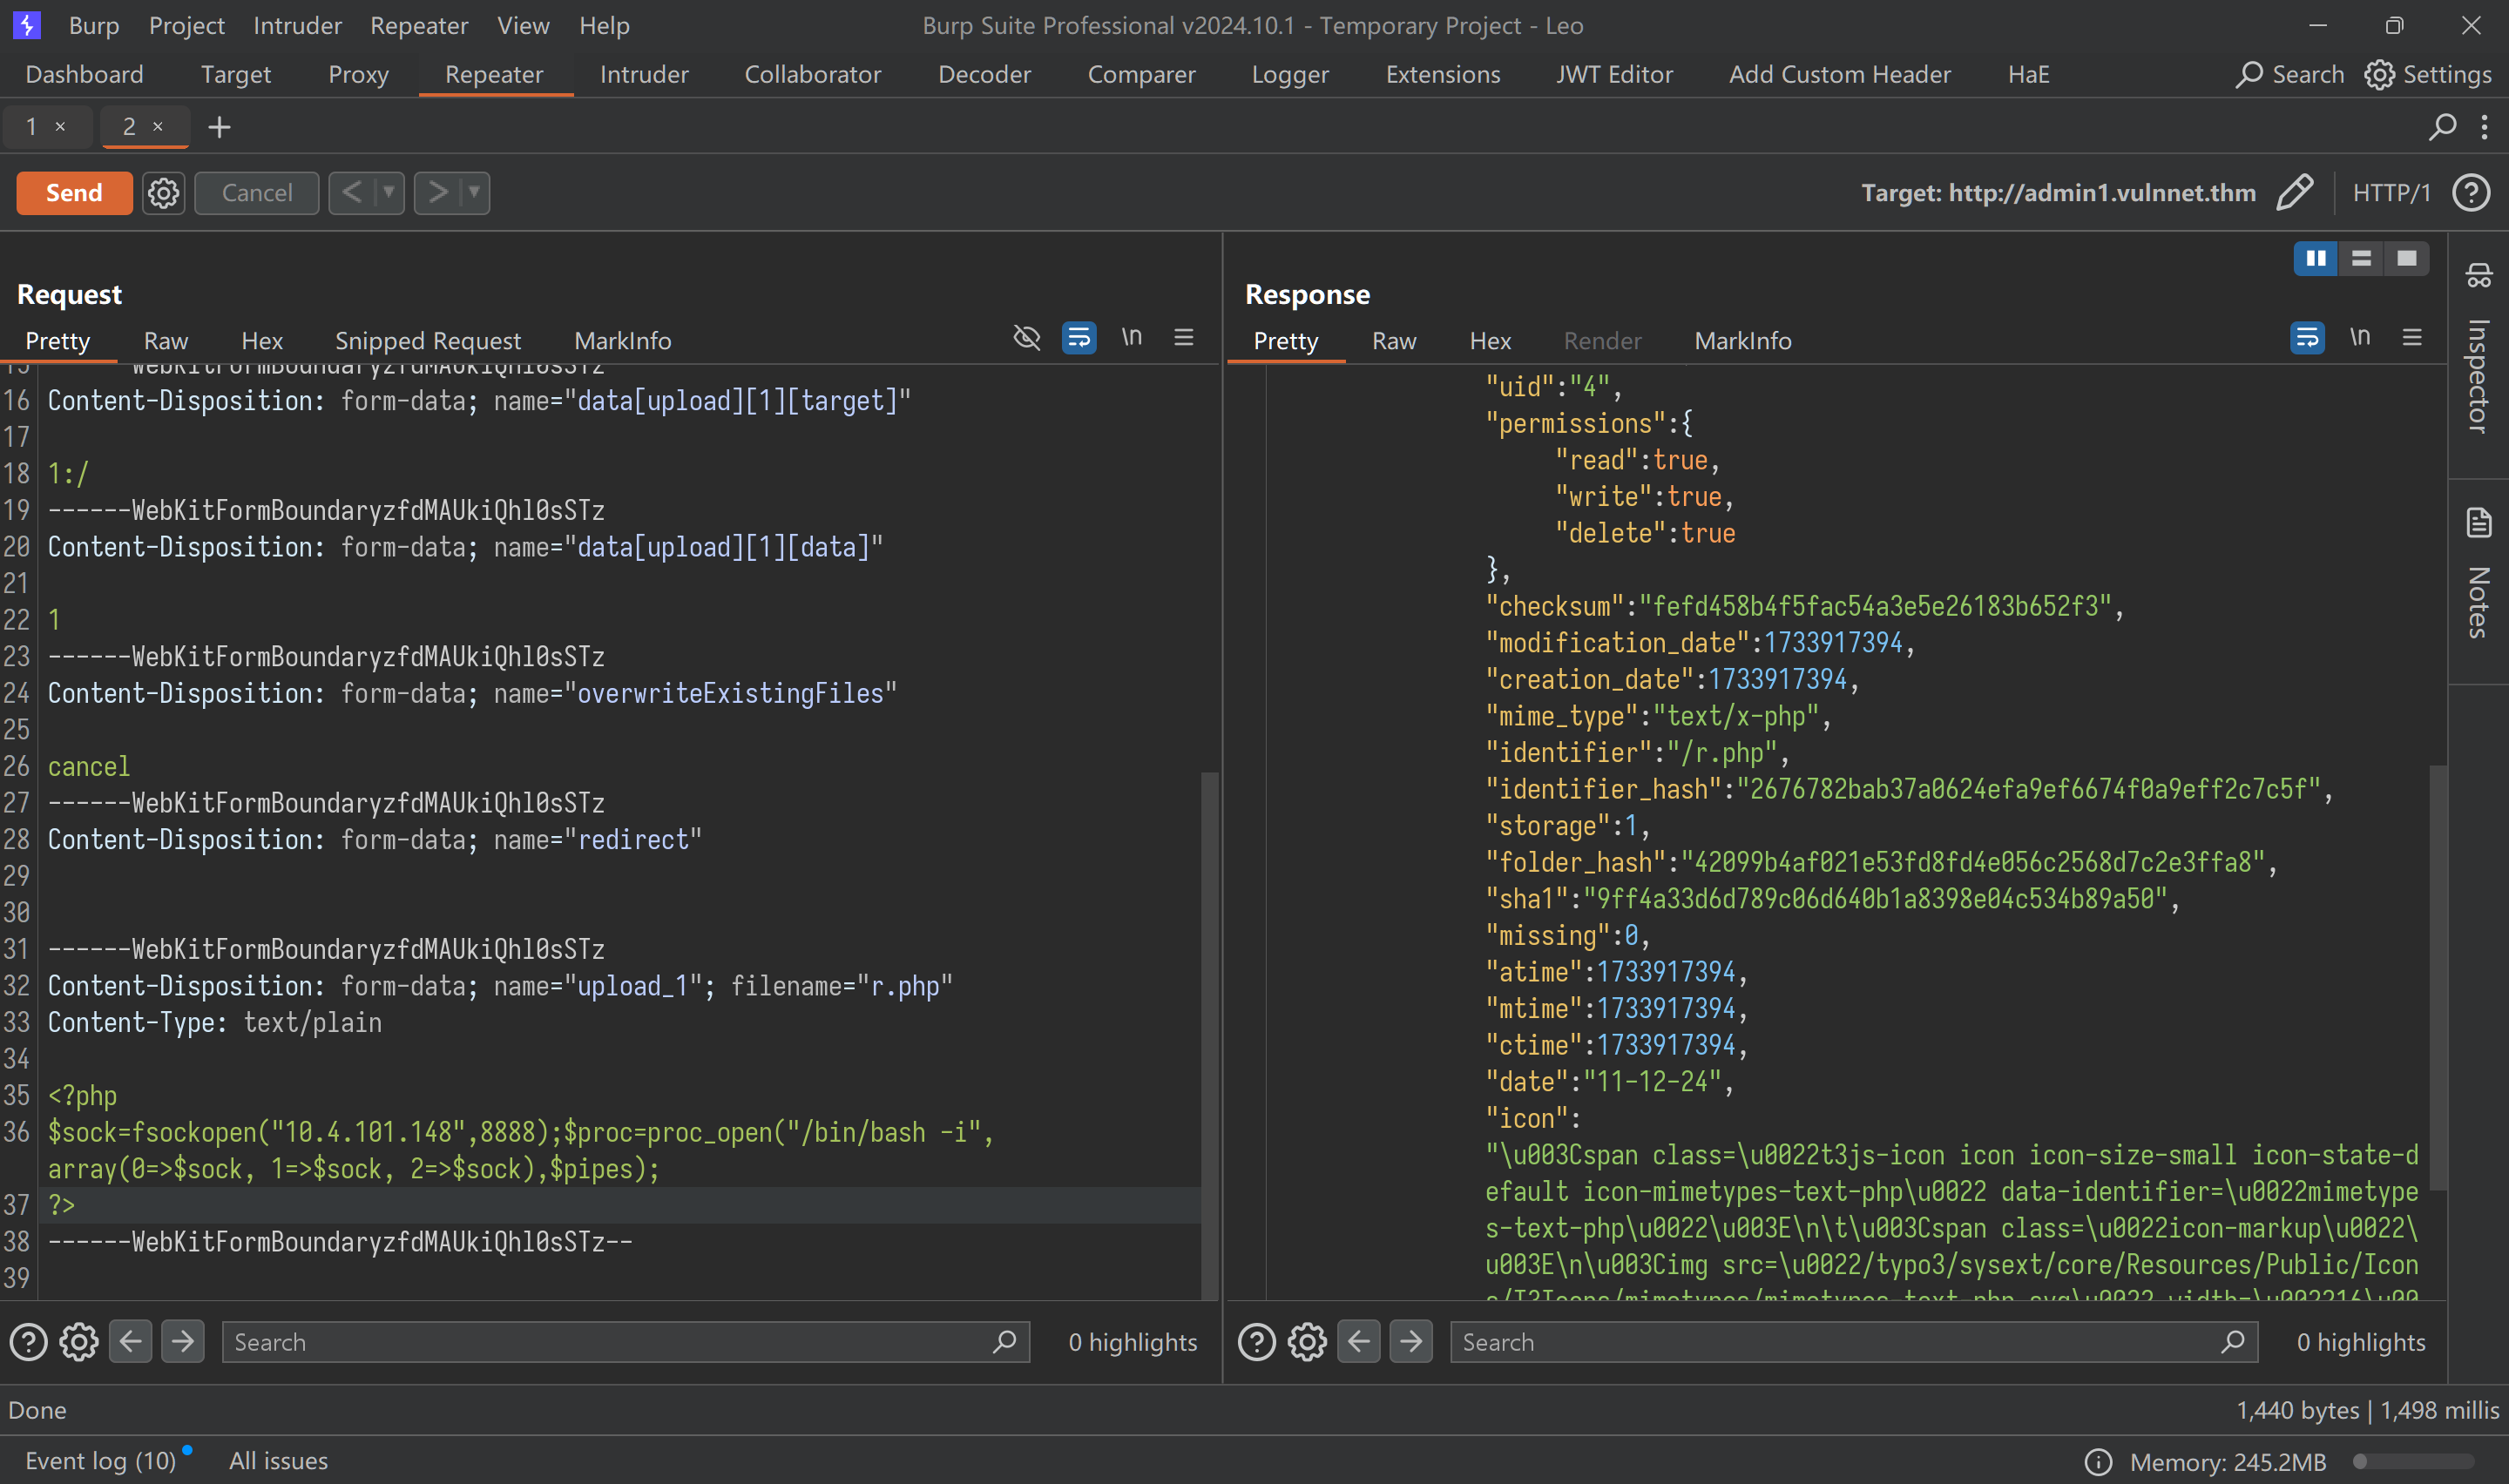
Task: Open Repeater send settings gear
Action: click(x=164, y=193)
